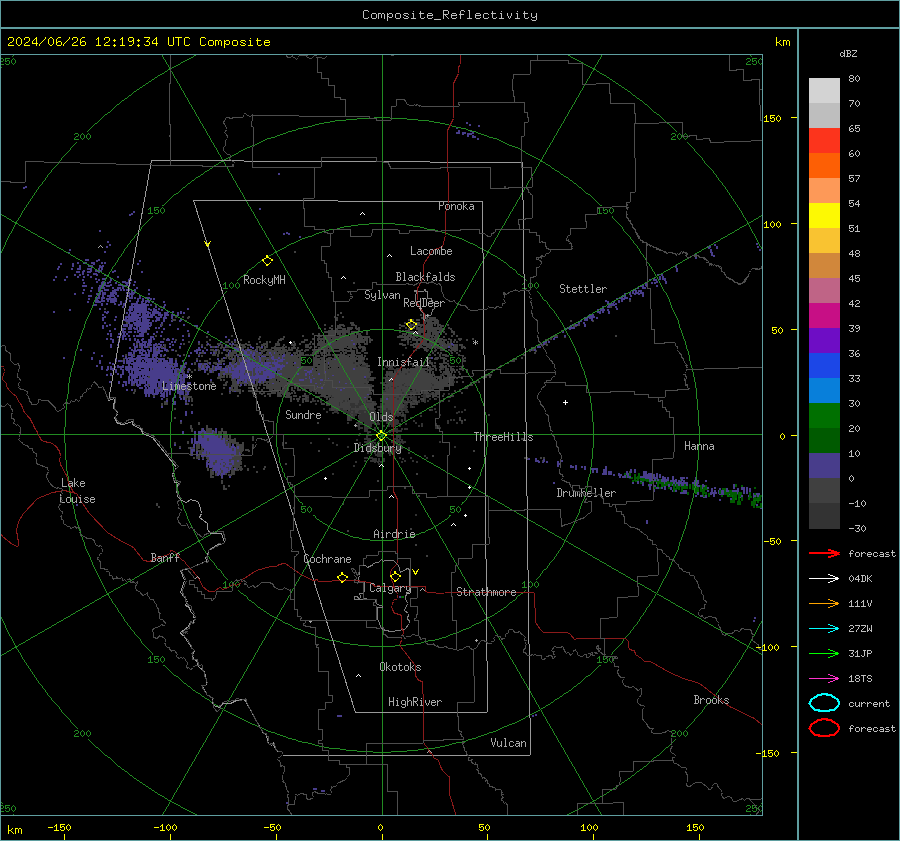
Task: Click the Strathmore label
Action: coord(486,592)
